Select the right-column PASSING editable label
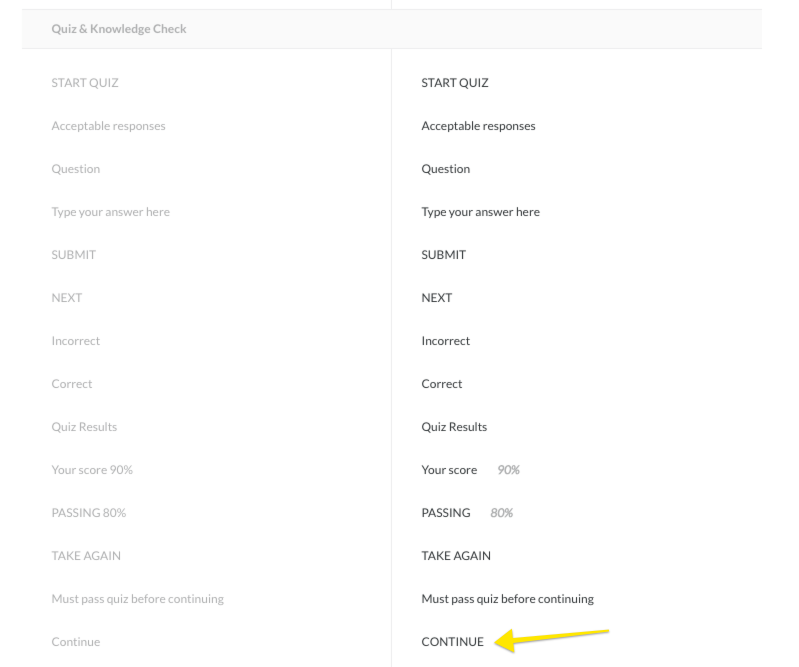Viewport: 799px width, 667px height. pos(446,513)
